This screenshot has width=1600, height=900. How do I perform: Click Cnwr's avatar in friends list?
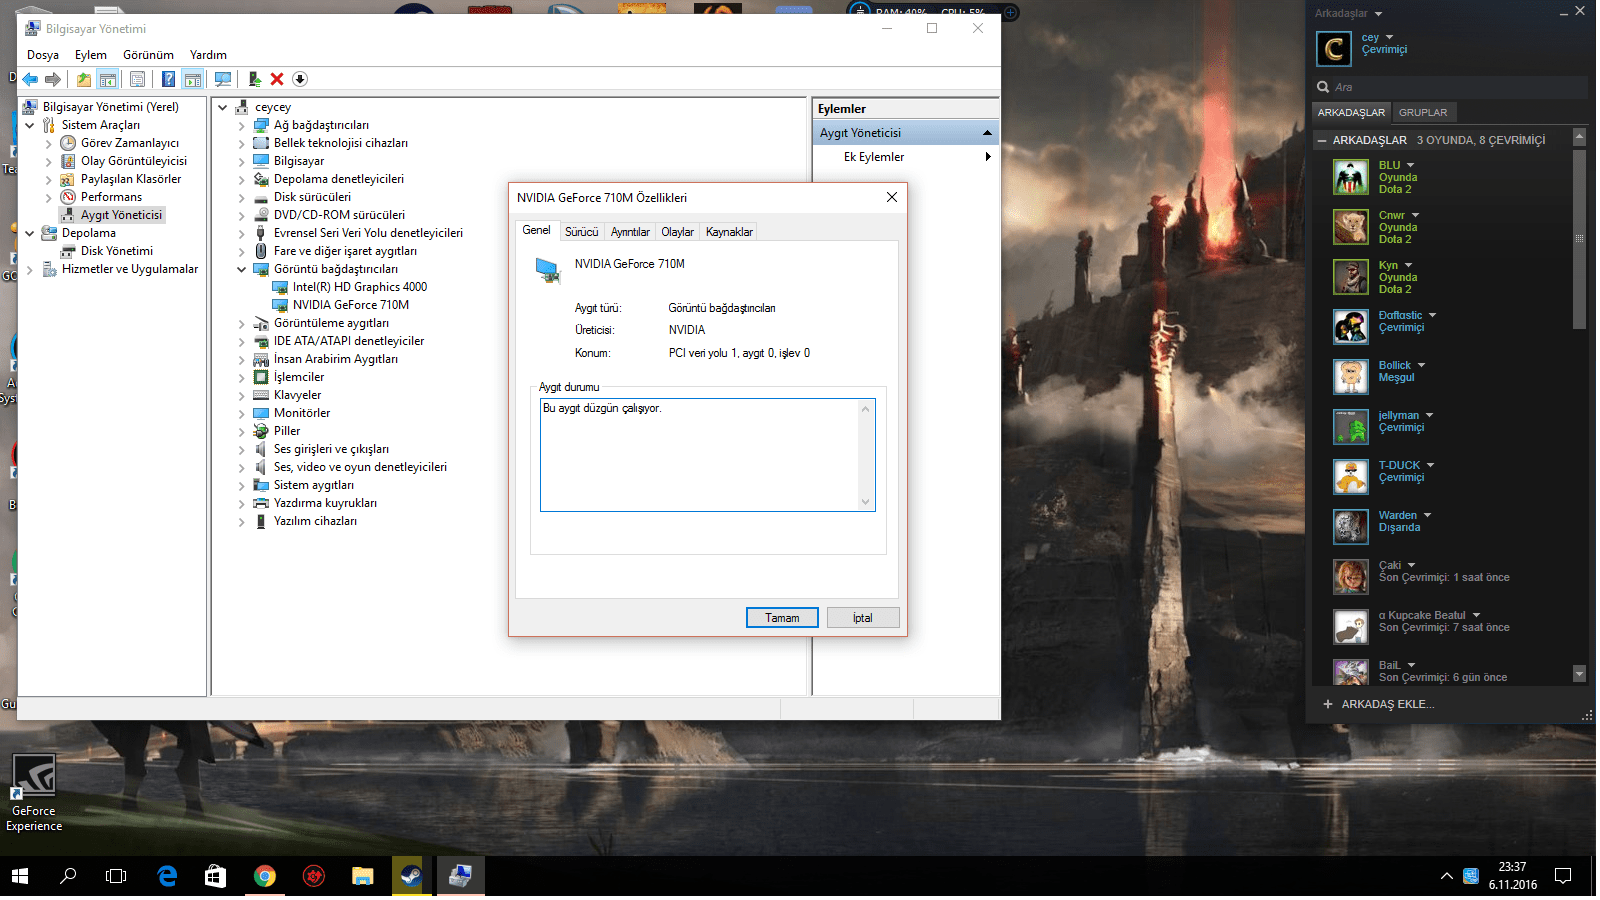point(1351,227)
